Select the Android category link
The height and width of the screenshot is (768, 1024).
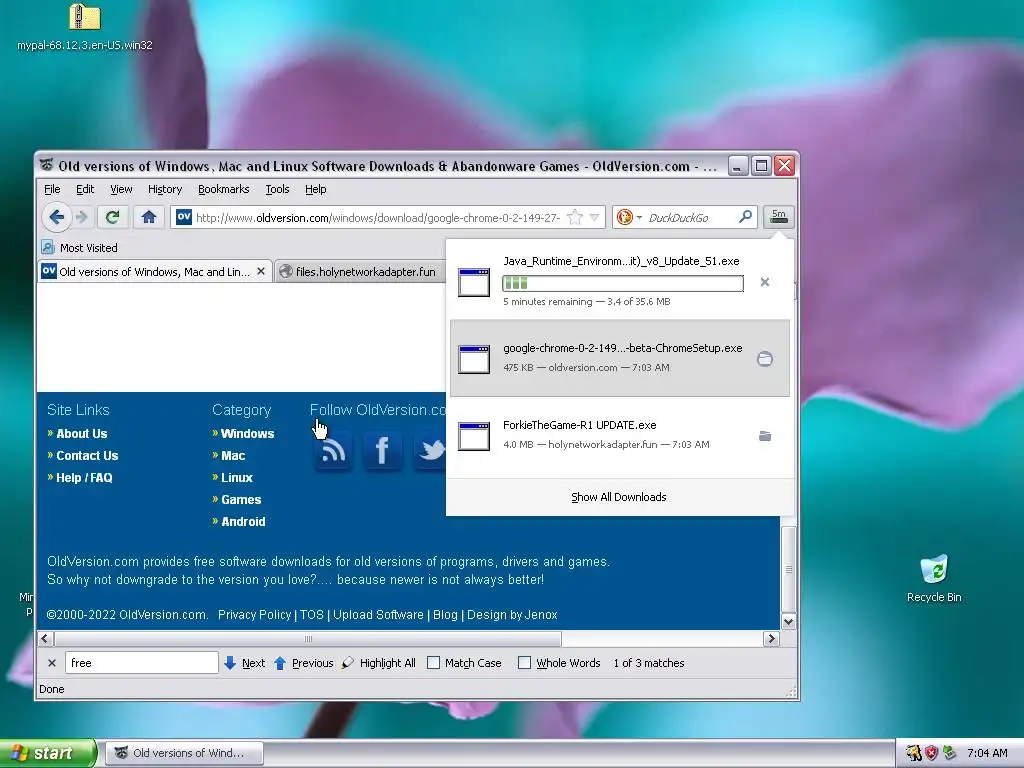click(x=243, y=522)
